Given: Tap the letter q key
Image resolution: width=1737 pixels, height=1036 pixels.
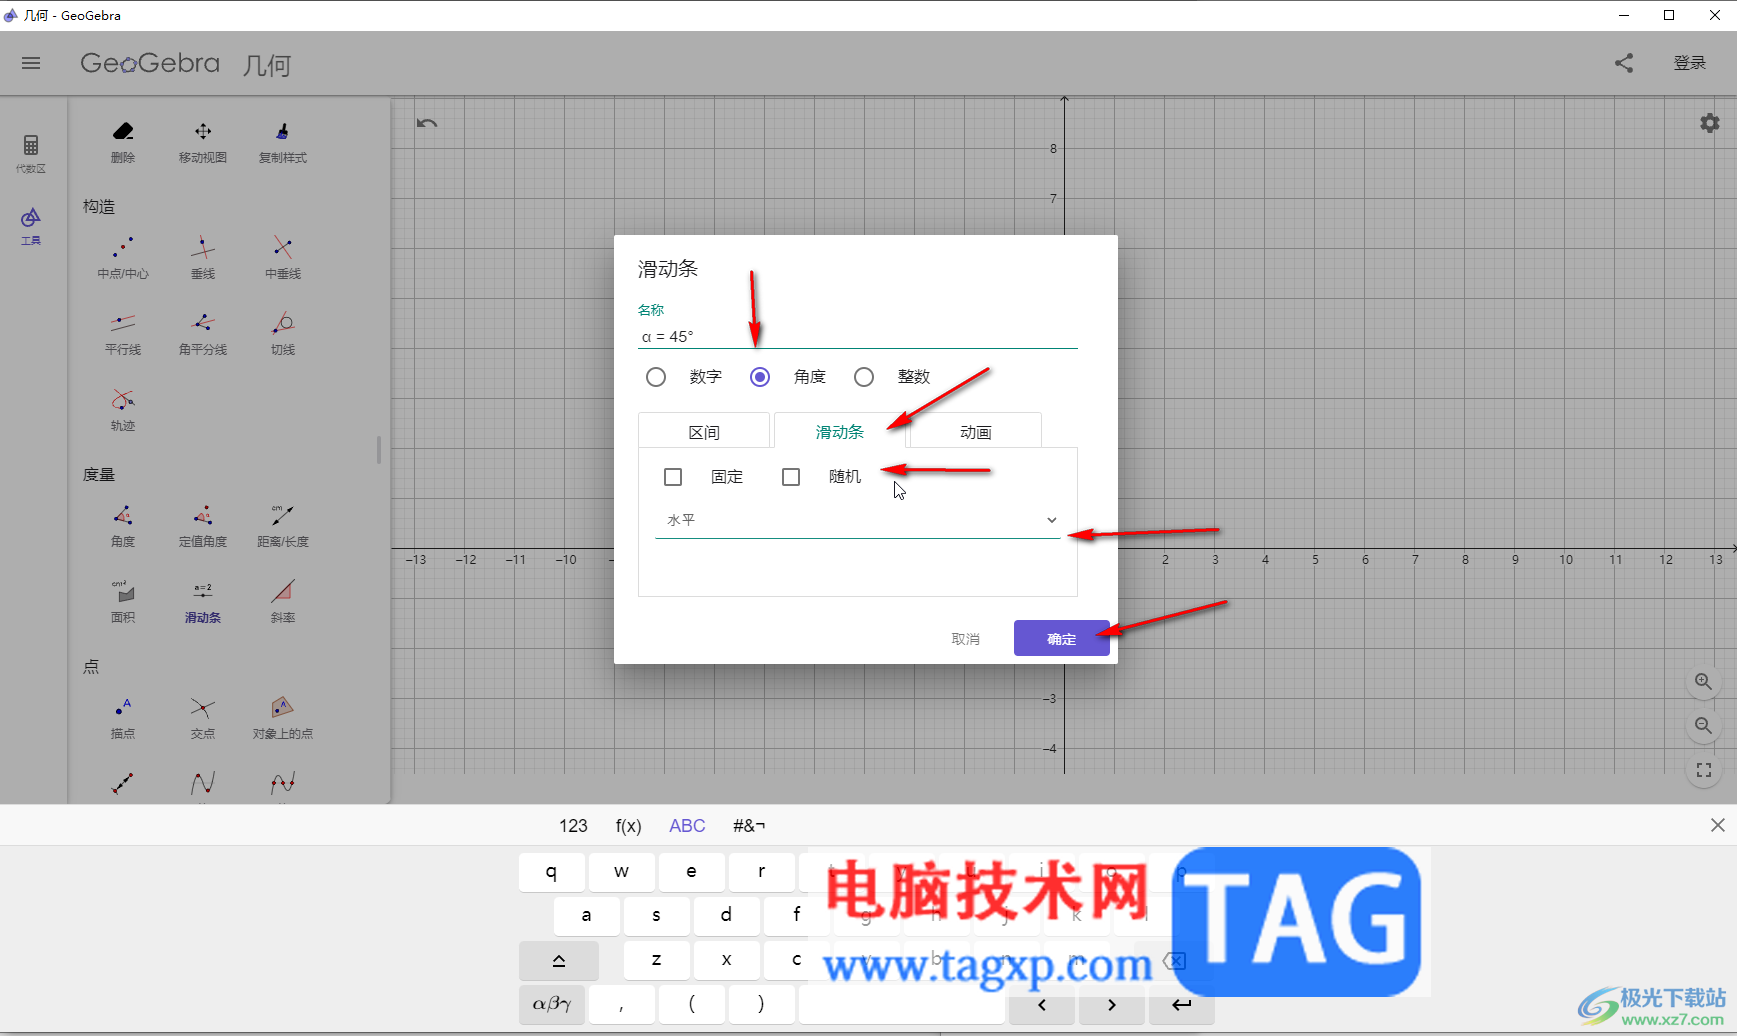Looking at the screenshot, I should 552,872.
